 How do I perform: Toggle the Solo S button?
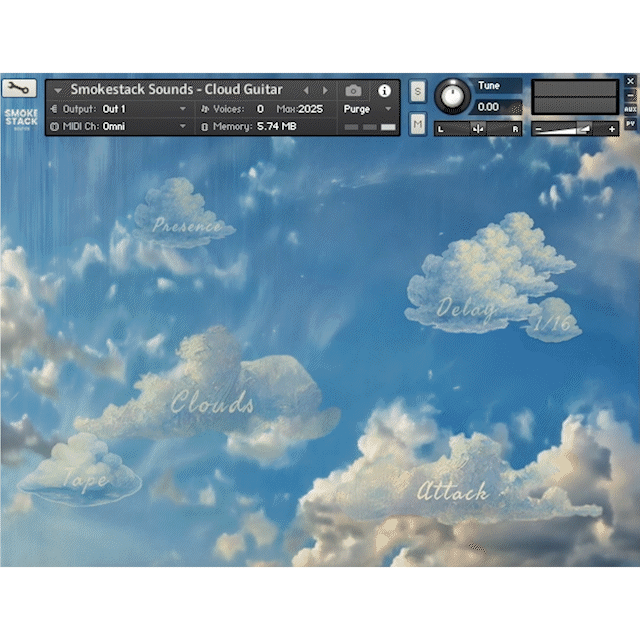coord(417,91)
